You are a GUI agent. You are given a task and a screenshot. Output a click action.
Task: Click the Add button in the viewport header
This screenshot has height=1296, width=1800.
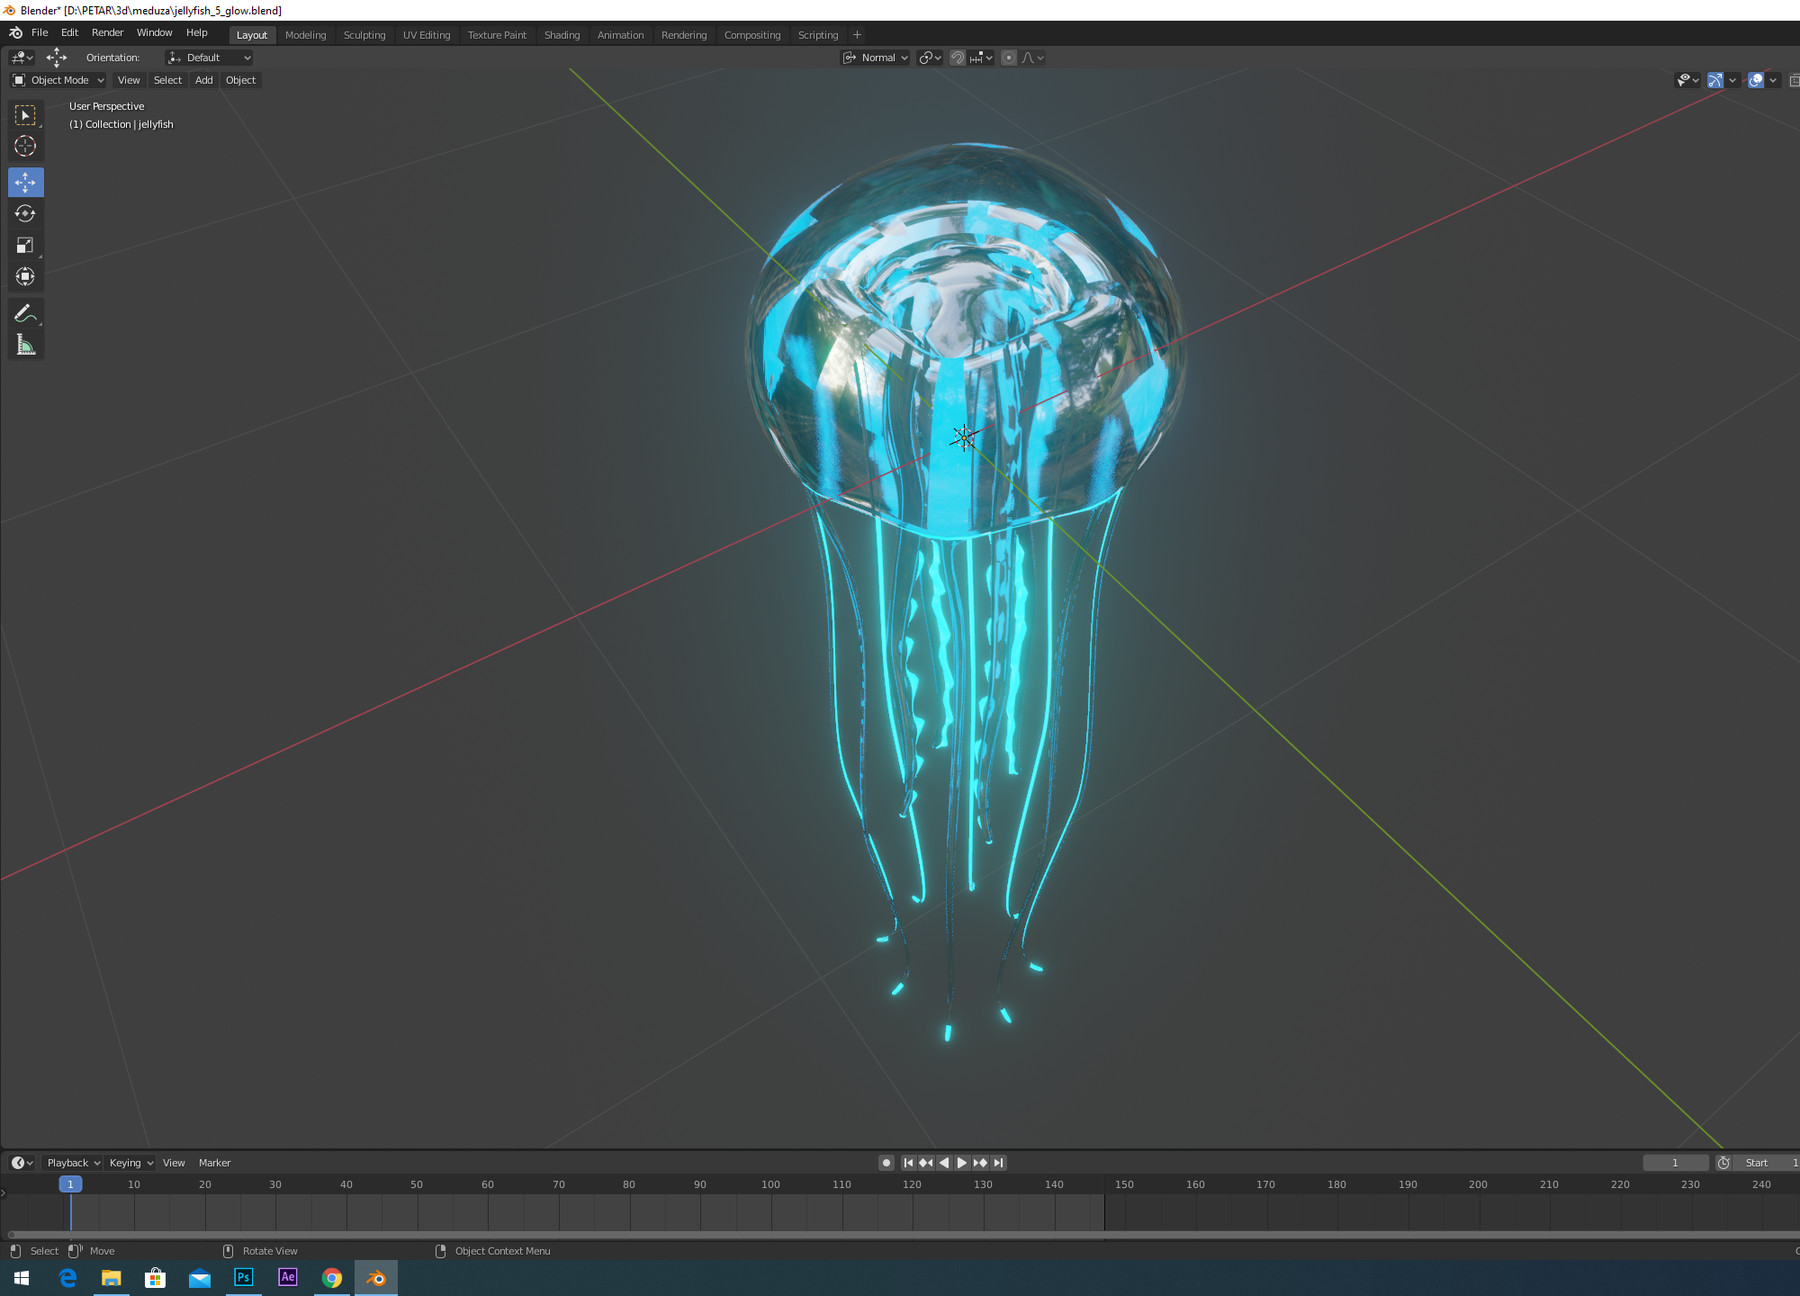click(x=203, y=80)
